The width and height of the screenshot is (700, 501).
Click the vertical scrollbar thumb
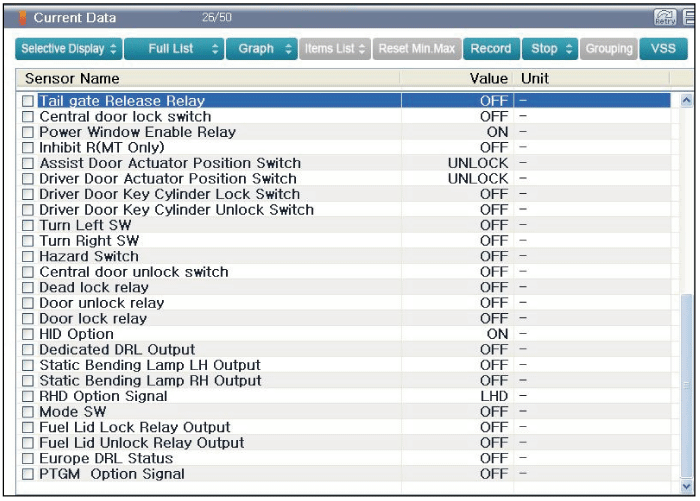click(x=686, y=385)
